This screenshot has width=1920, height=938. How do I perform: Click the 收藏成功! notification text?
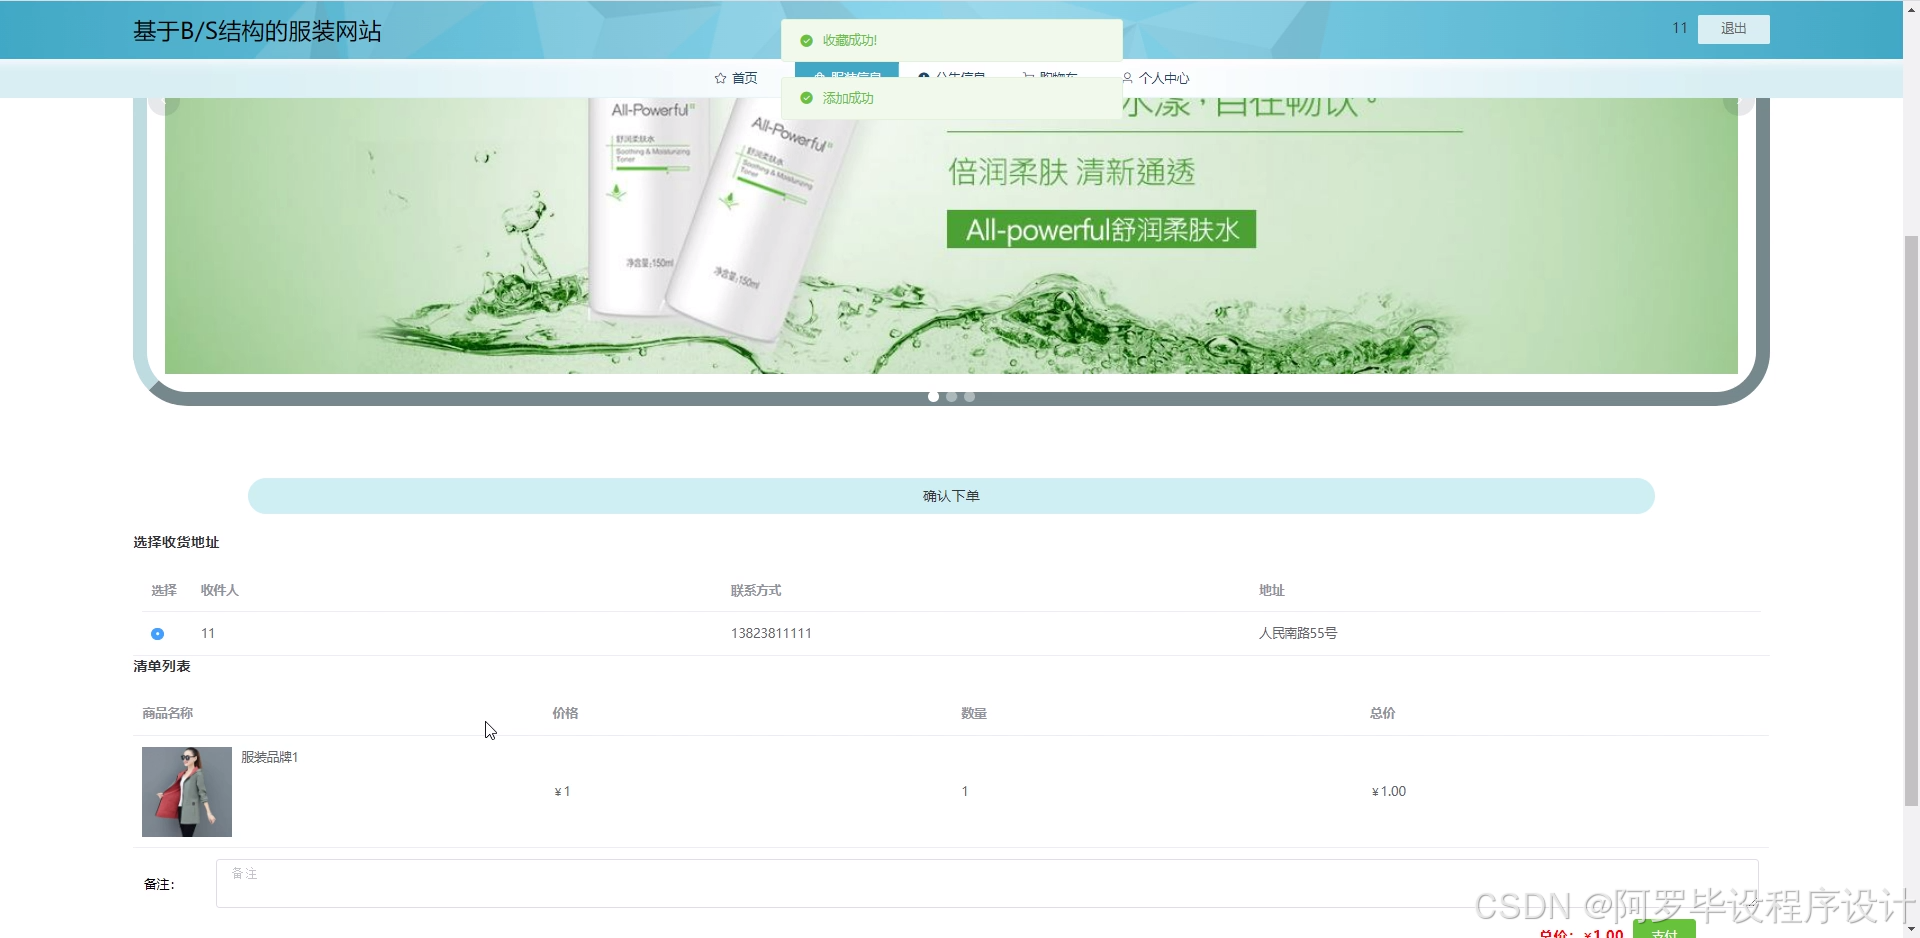850,41
